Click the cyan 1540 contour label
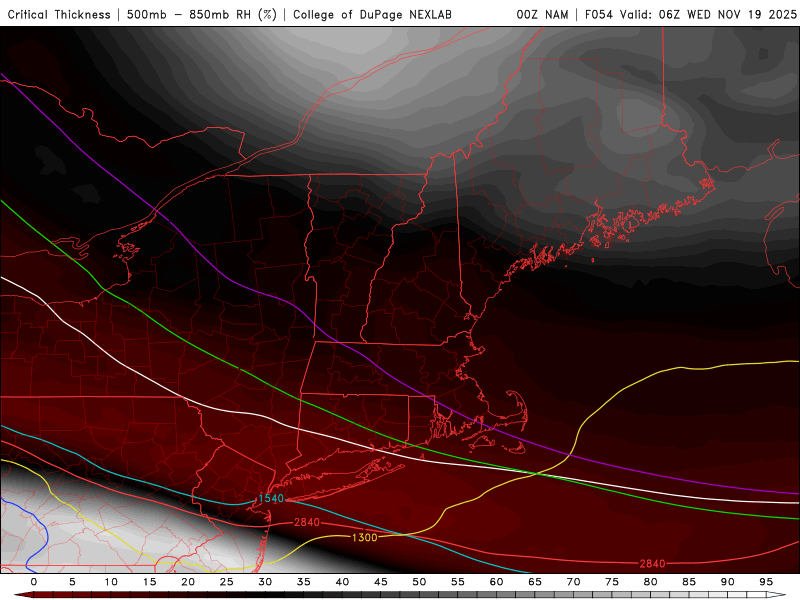Viewport: 800px width, 600px height. (x=271, y=498)
